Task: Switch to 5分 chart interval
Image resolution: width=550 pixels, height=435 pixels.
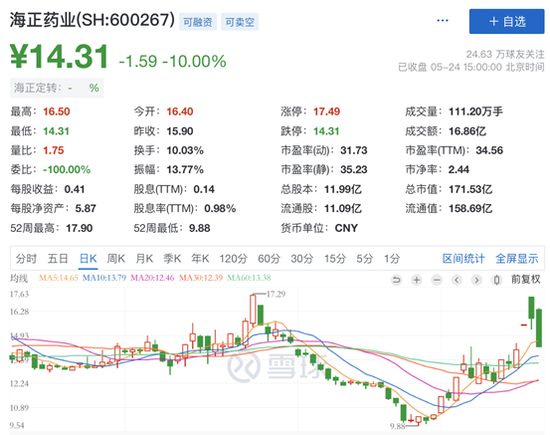Action: (365, 259)
